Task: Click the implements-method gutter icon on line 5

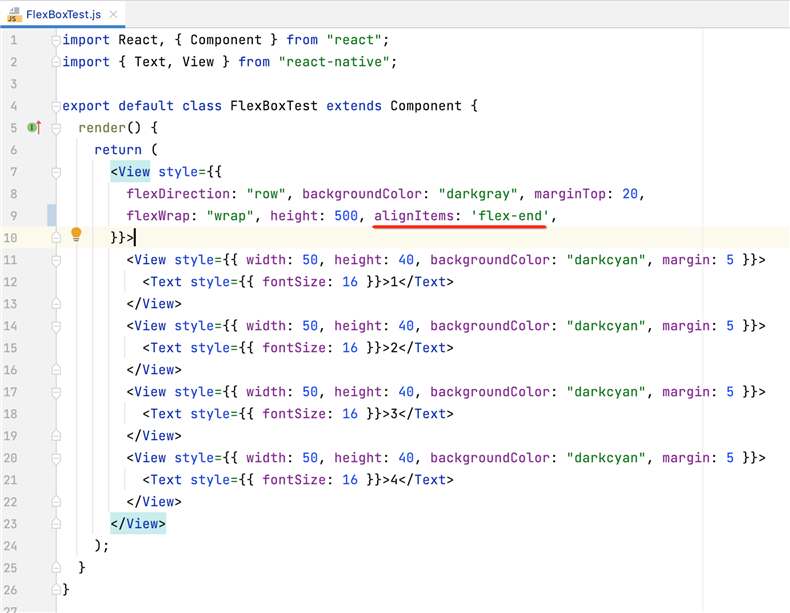Action: click(34, 128)
